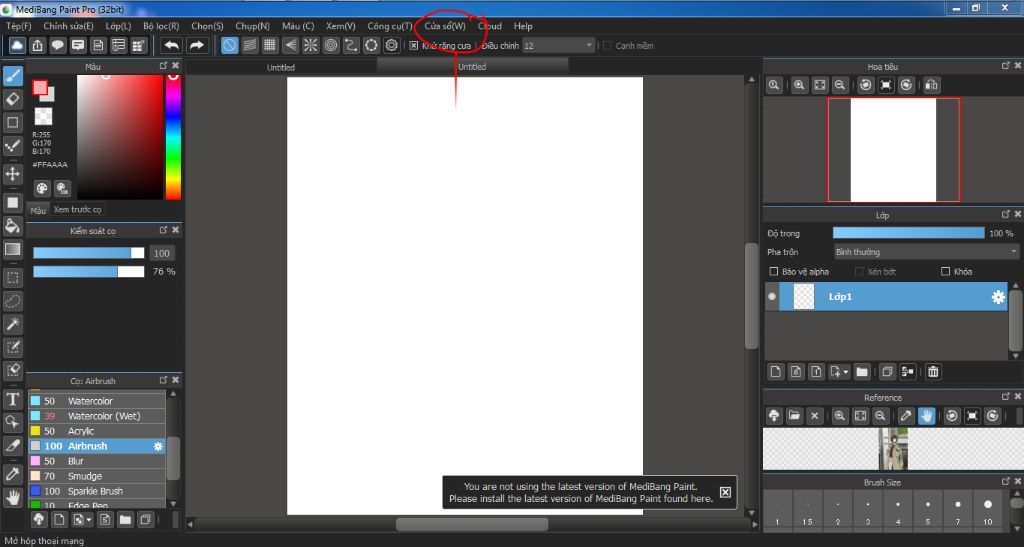Enable crisscross grid snap guide
The width and height of the screenshot is (1024, 547).
tap(270, 45)
